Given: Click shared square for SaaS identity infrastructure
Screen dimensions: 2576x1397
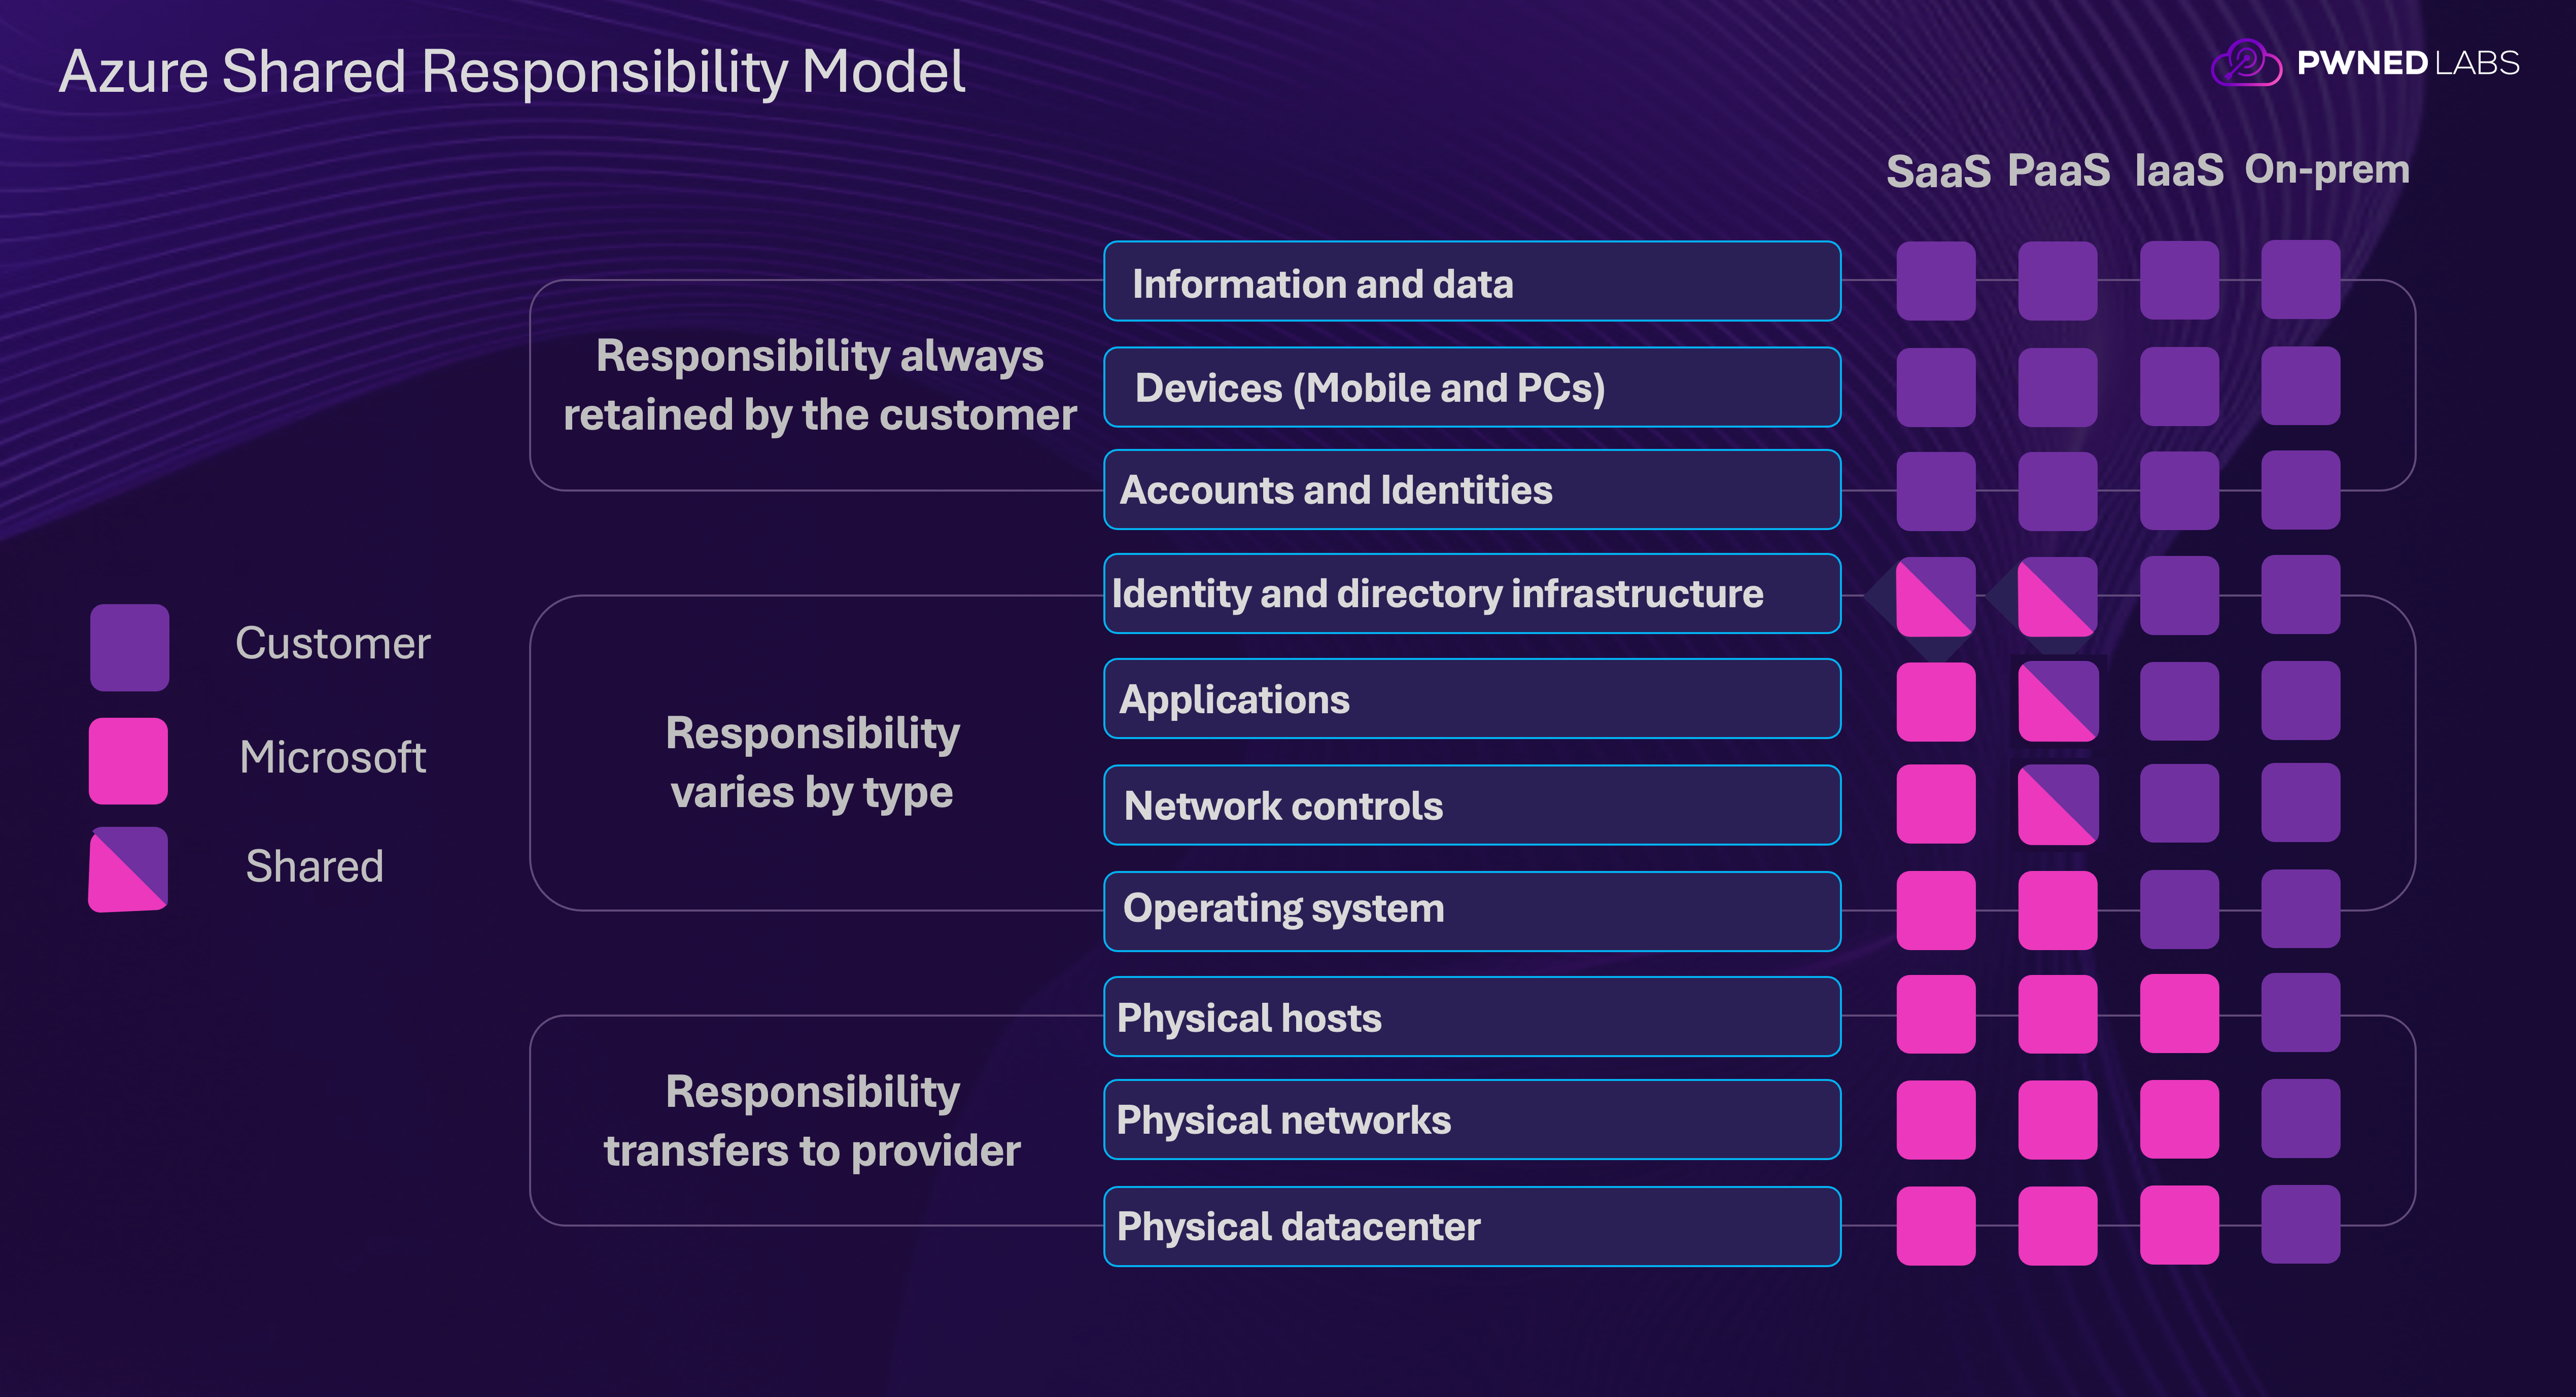Looking at the screenshot, I should 1935,596.
